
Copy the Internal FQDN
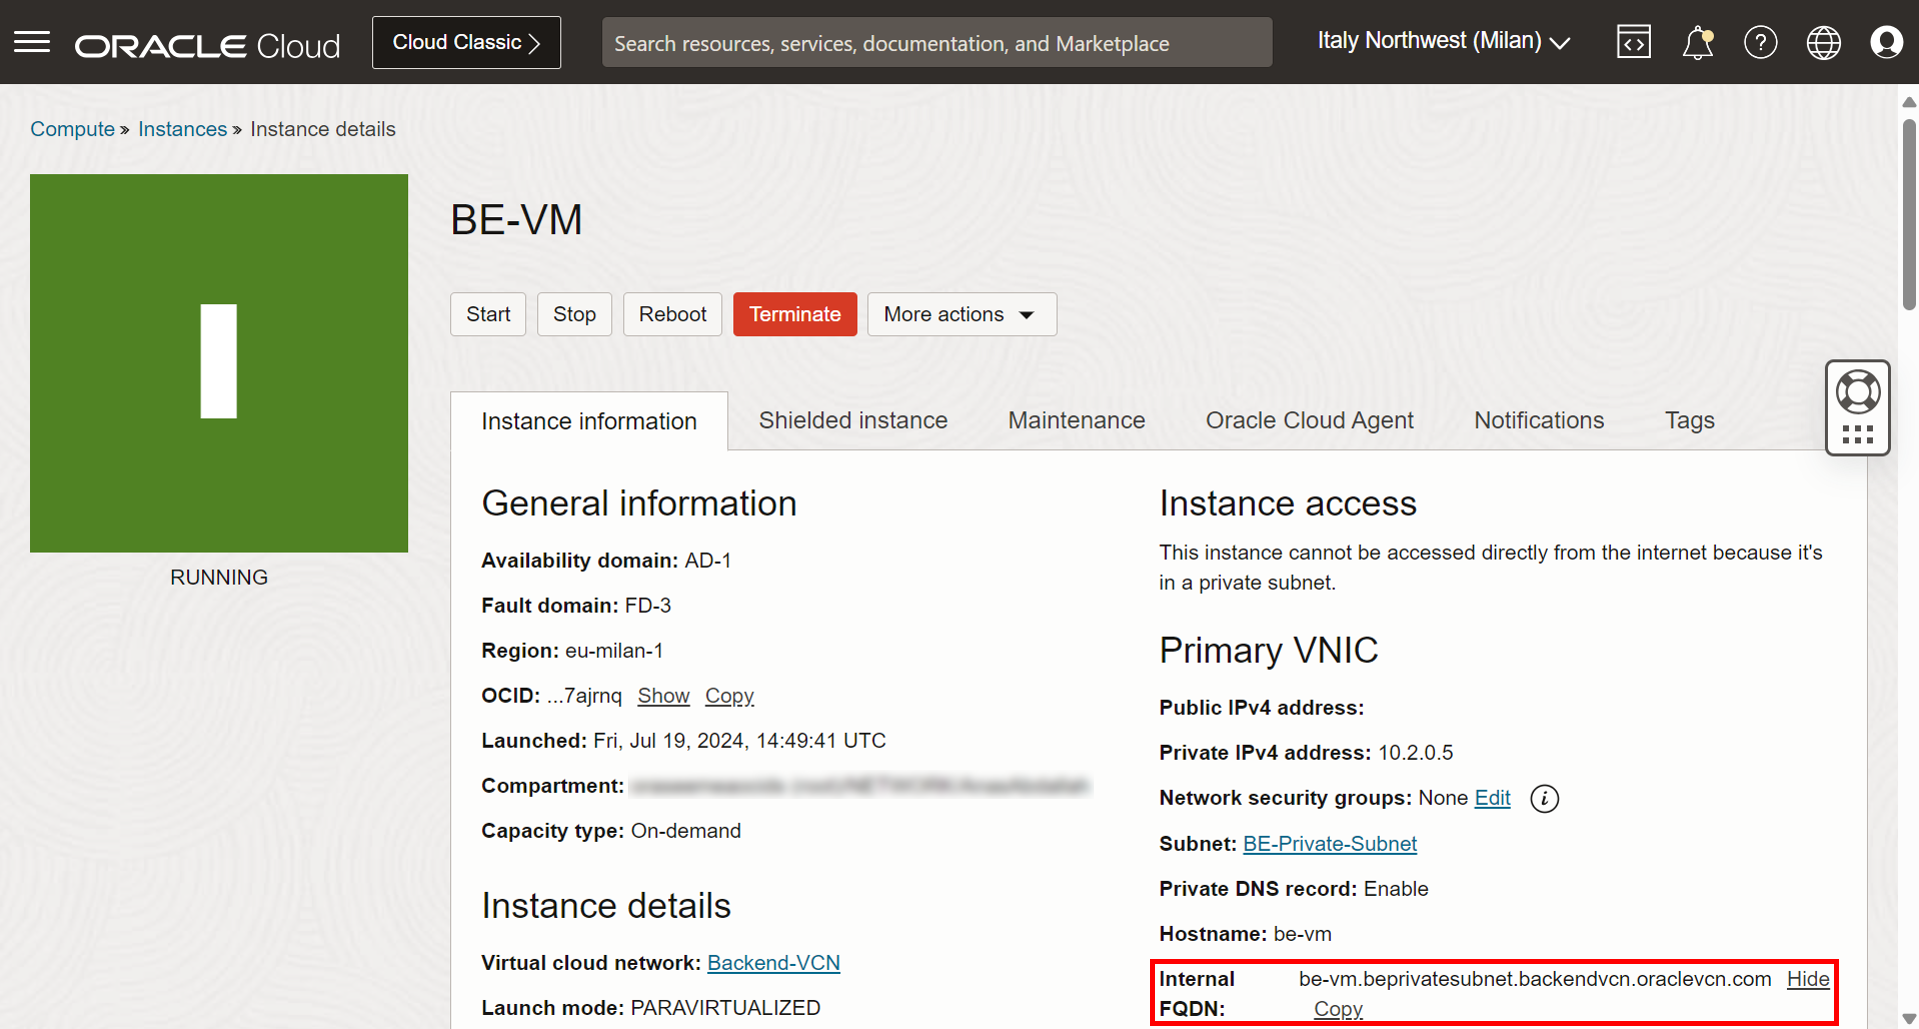[x=1338, y=1008]
